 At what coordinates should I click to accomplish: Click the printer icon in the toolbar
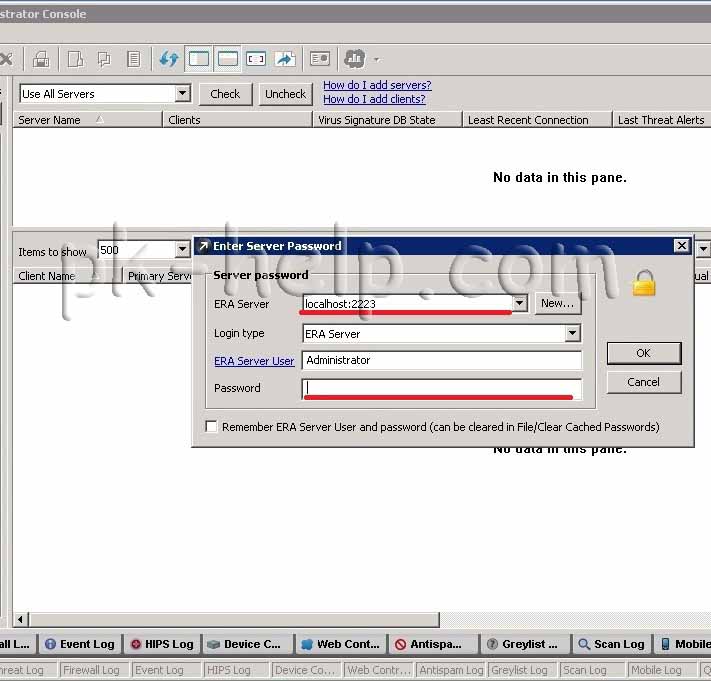tap(41, 59)
